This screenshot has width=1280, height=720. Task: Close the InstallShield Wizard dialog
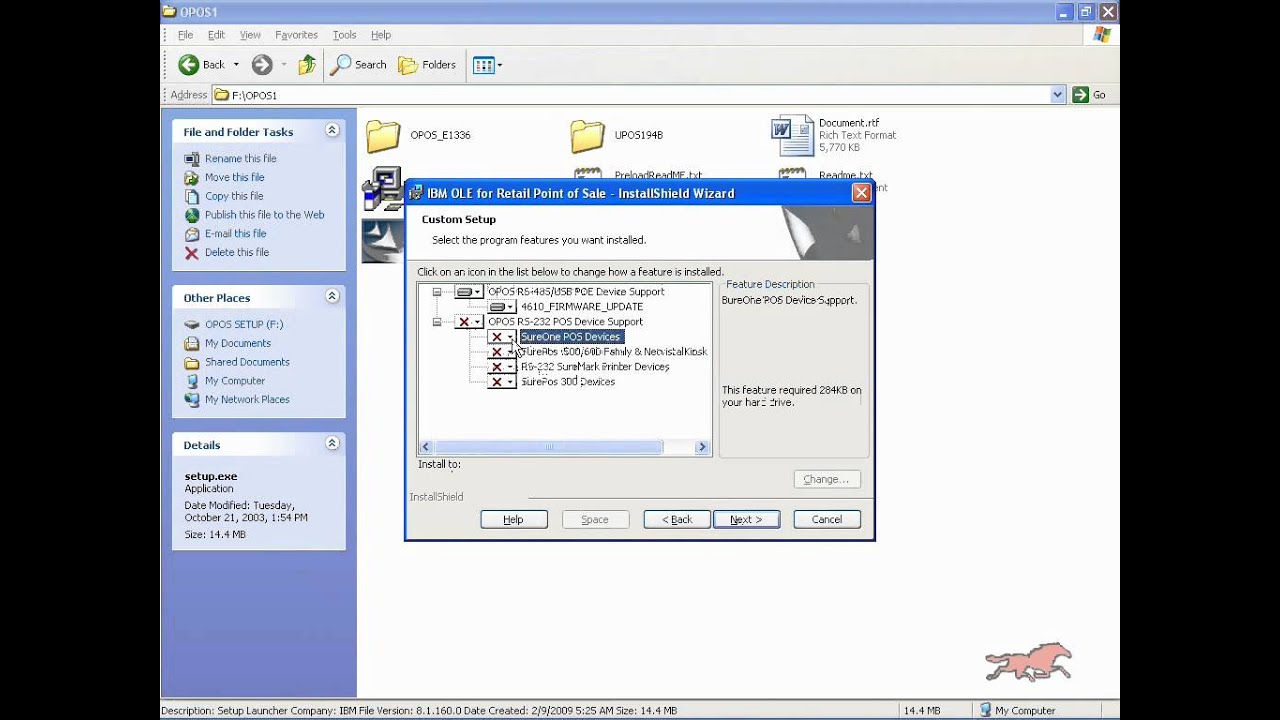[x=861, y=193]
